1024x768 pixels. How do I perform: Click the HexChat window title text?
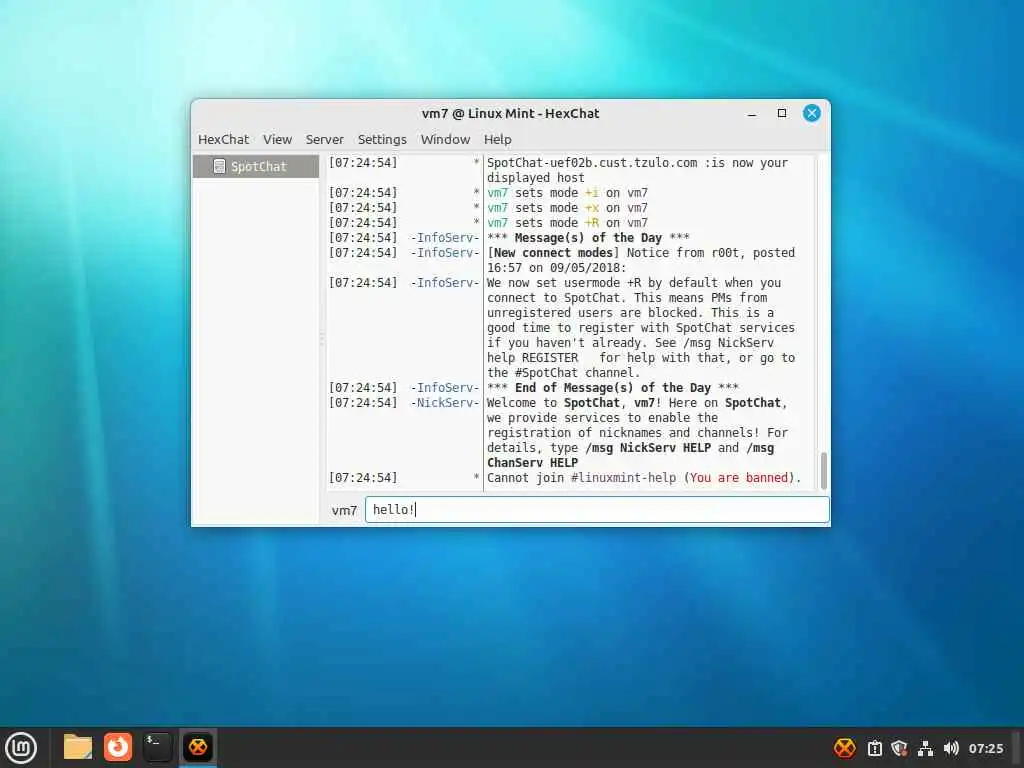point(510,114)
